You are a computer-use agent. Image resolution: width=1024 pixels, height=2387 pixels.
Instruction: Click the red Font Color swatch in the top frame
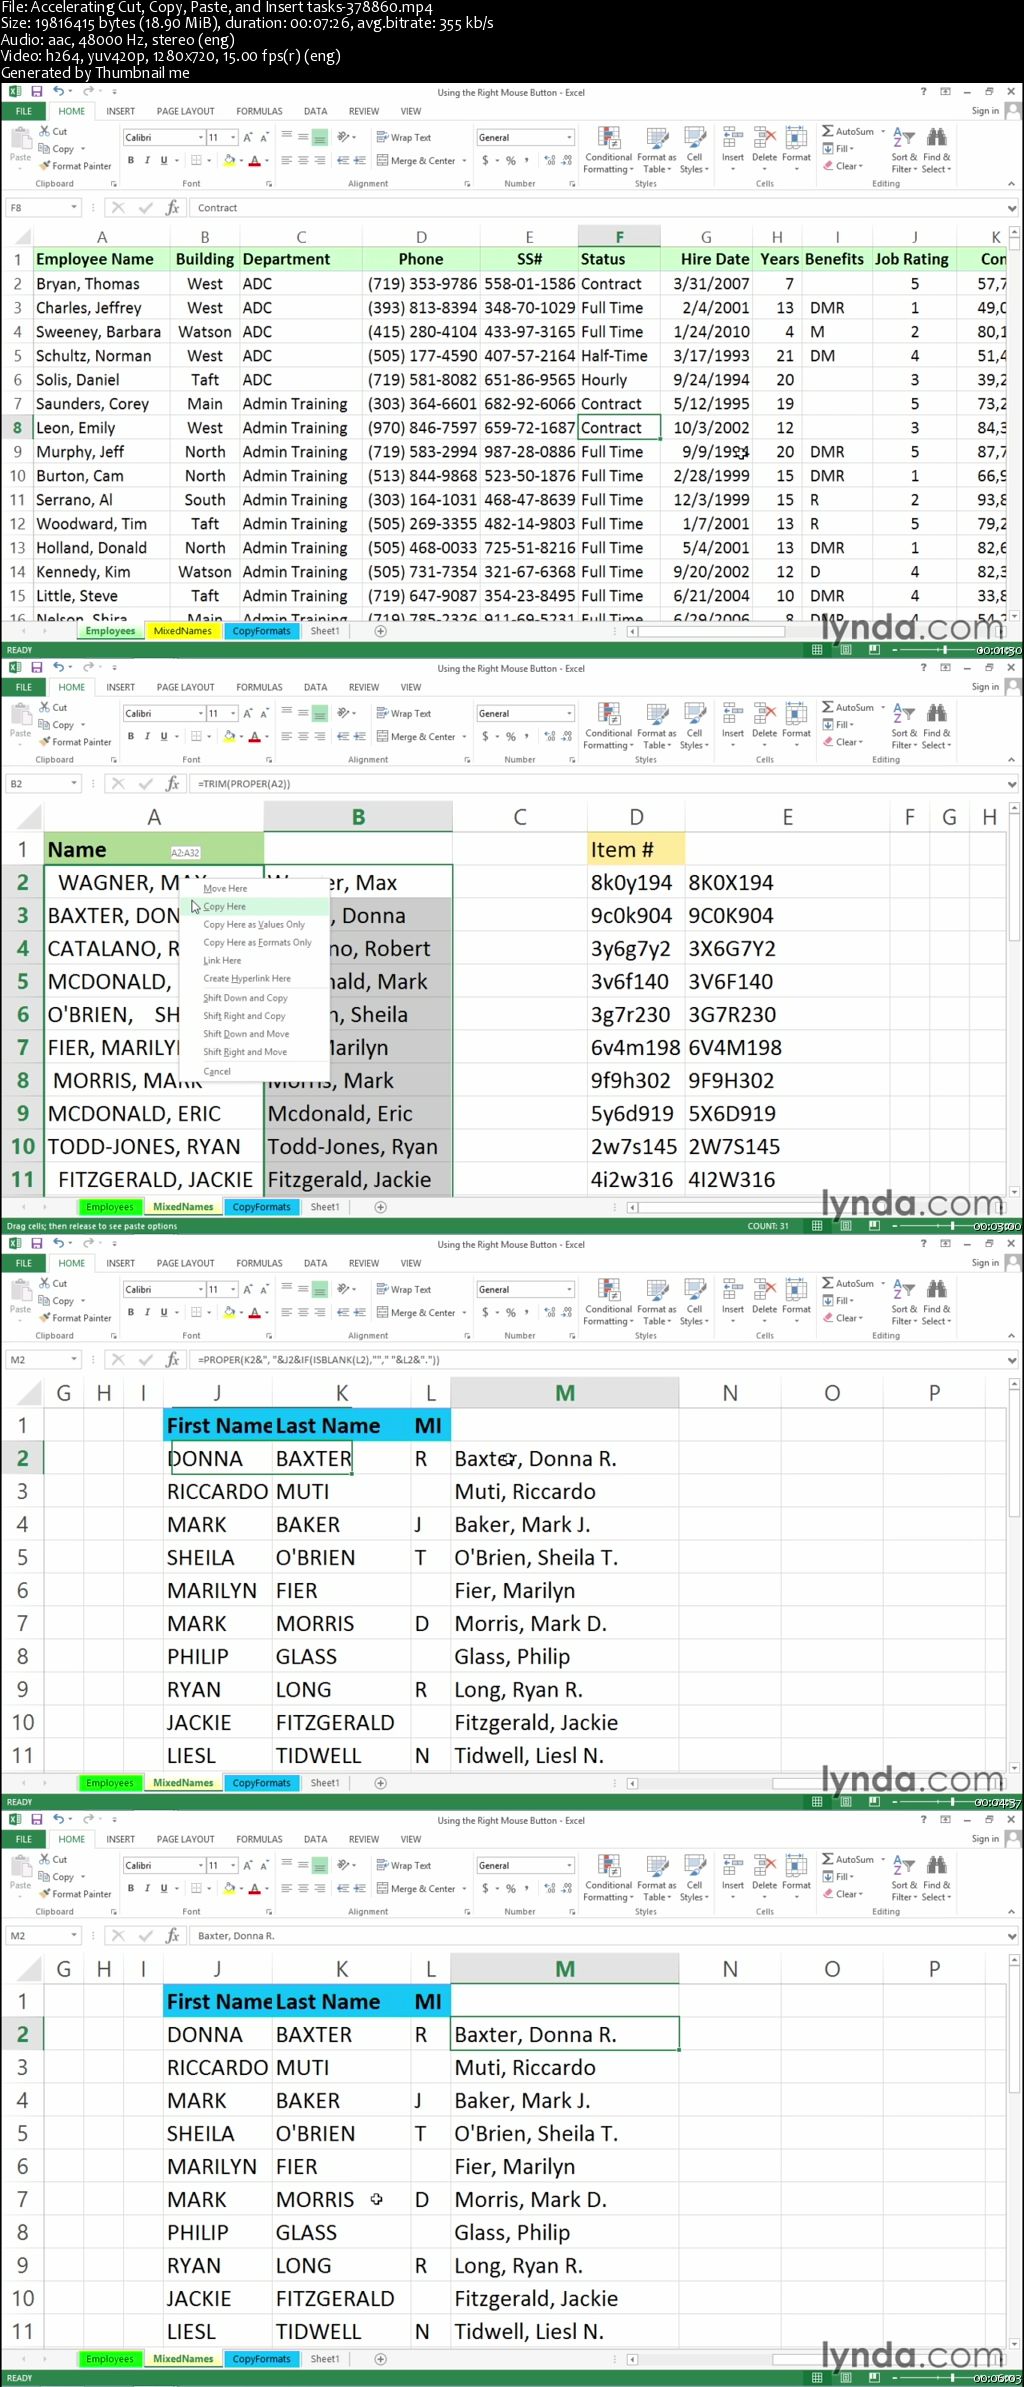click(255, 160)
